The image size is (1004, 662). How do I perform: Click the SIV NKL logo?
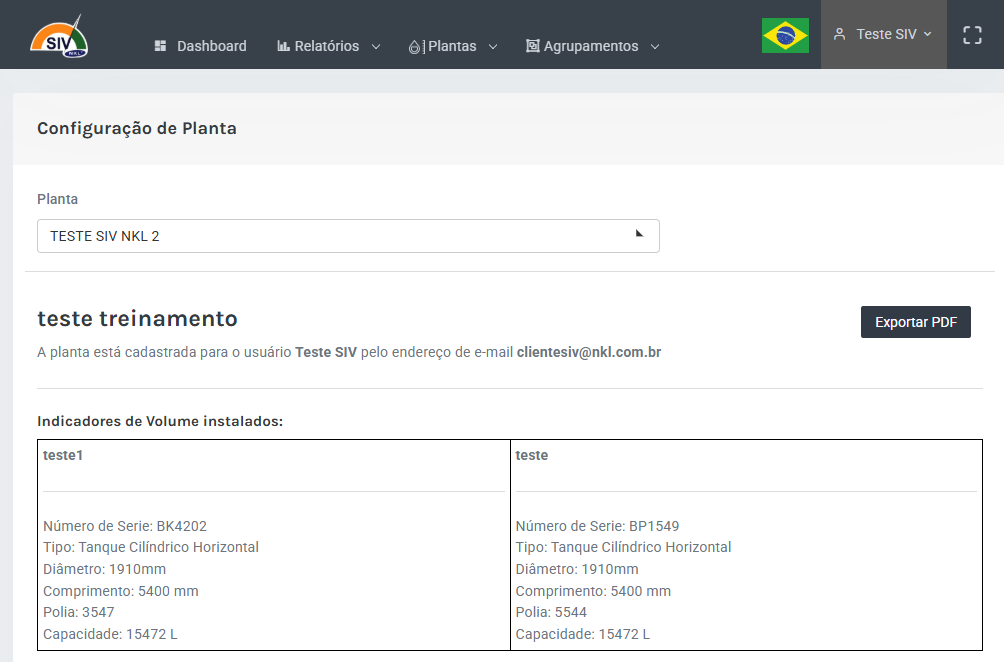coord(59,37)
